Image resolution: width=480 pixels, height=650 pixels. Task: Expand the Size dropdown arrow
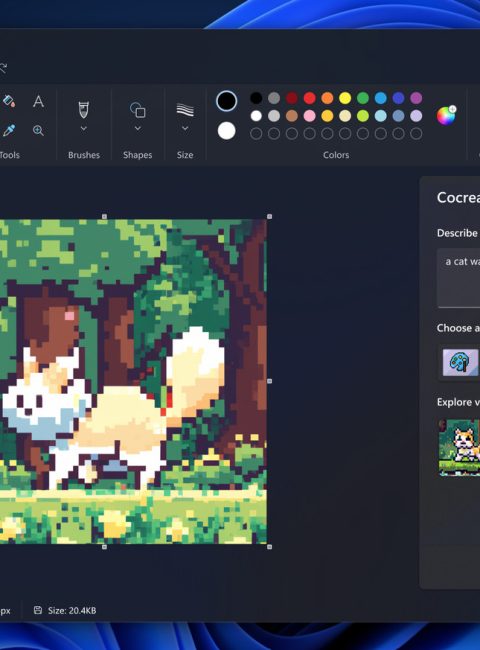pyautogui.click(x=185, y=129)
